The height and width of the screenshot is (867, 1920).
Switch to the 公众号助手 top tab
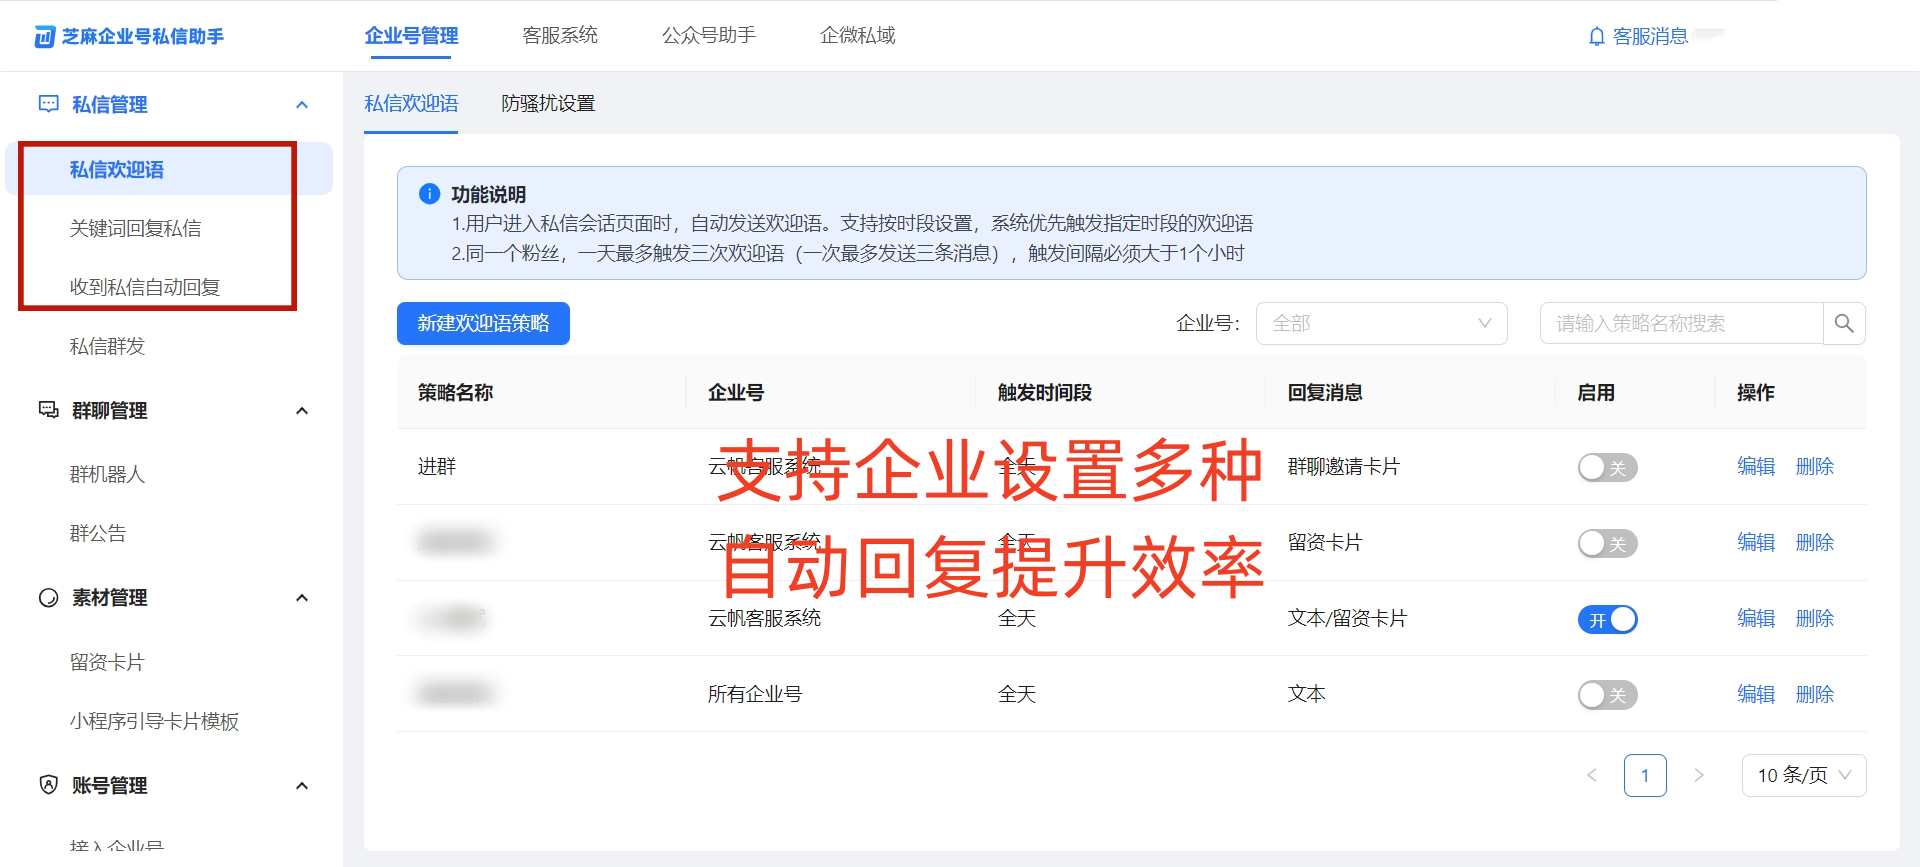coord(709,36)
